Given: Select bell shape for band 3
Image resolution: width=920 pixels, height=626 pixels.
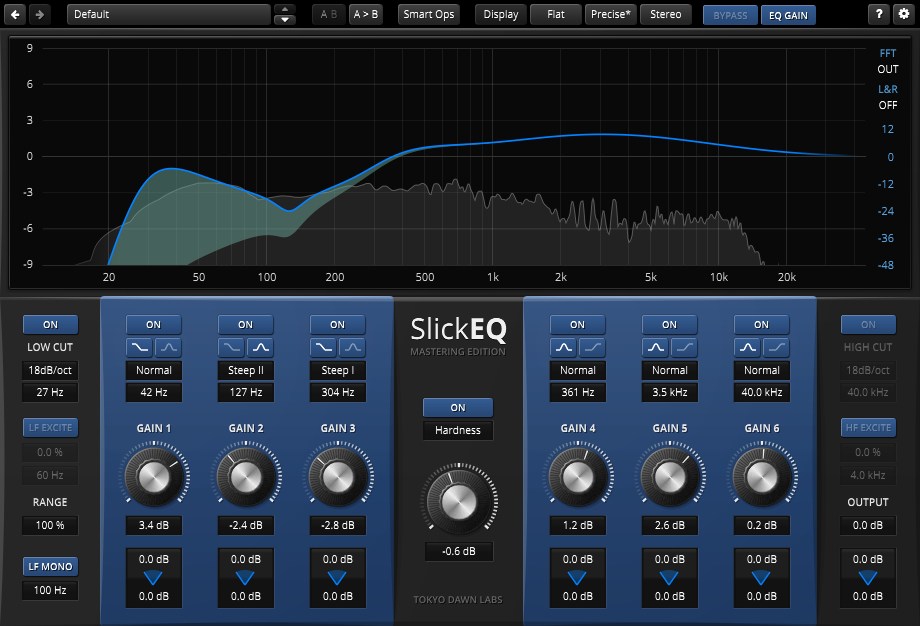Looking at the screenshot, I should 352,347.
